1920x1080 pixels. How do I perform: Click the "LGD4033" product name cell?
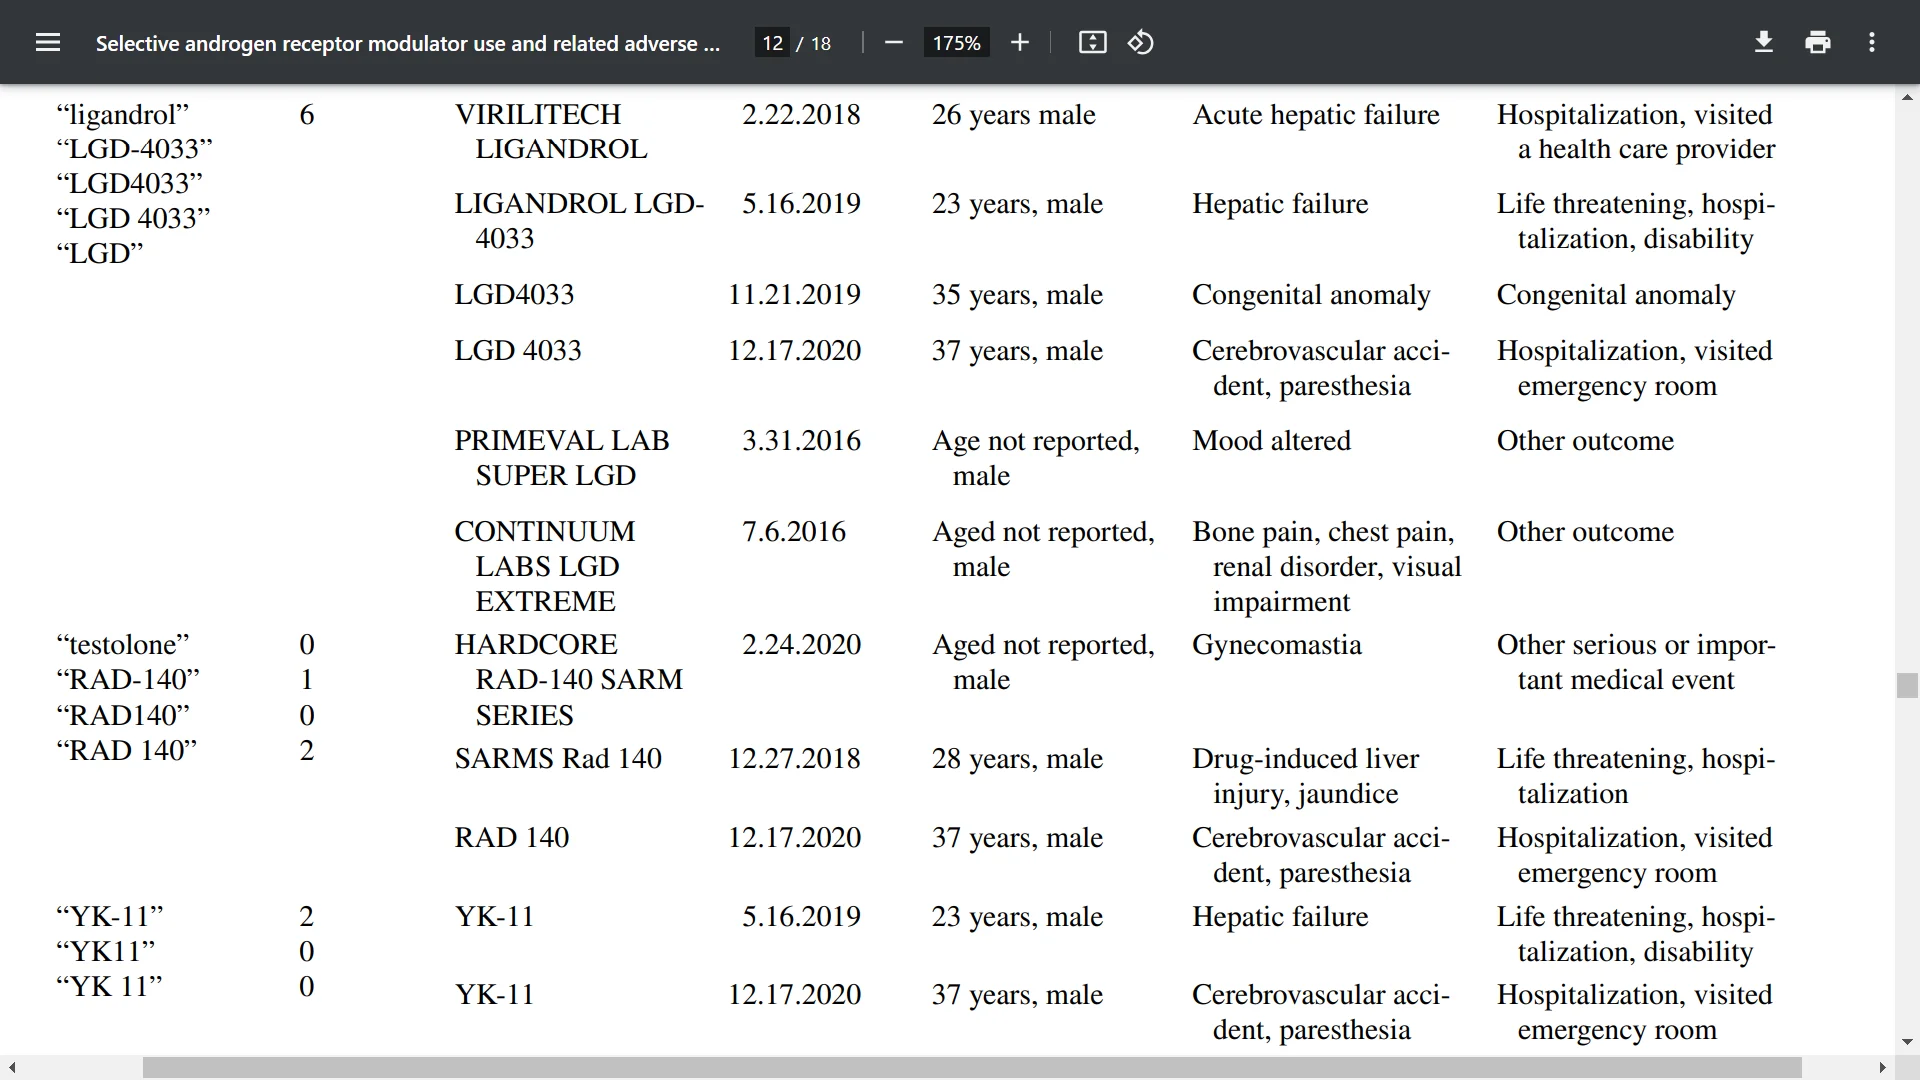pos(514,295)
